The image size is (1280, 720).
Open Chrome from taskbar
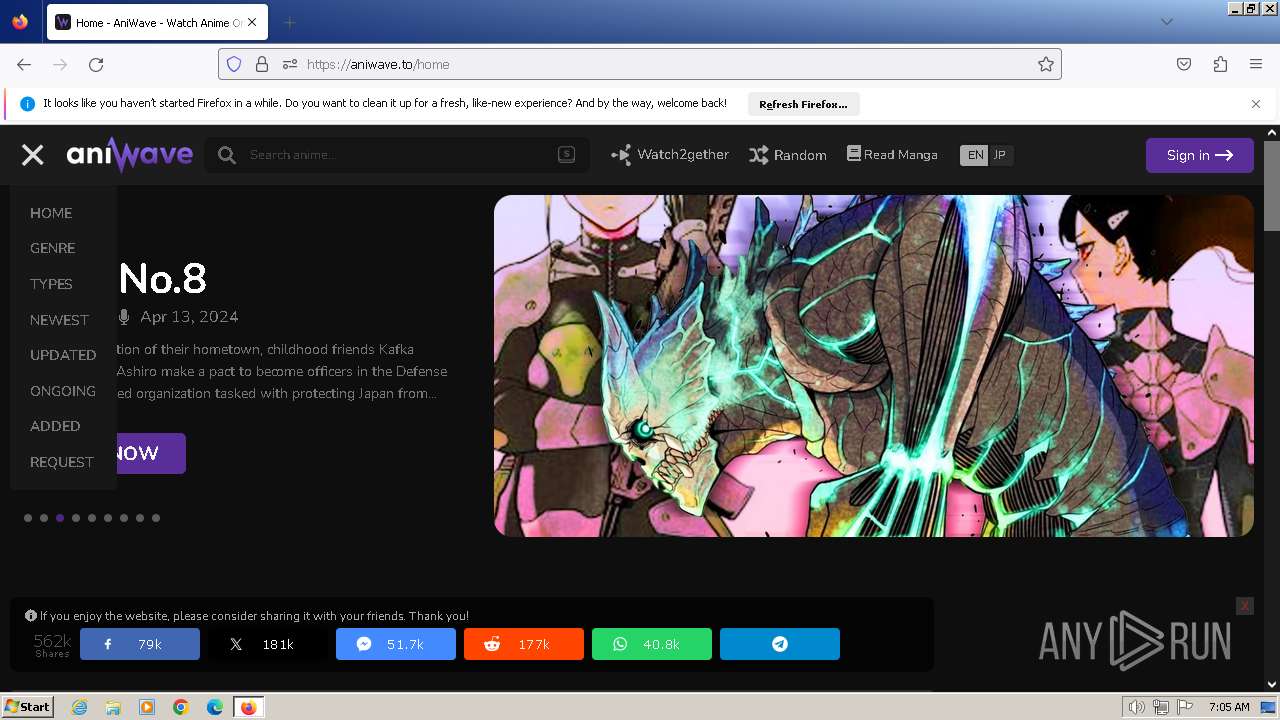[181, 707]
